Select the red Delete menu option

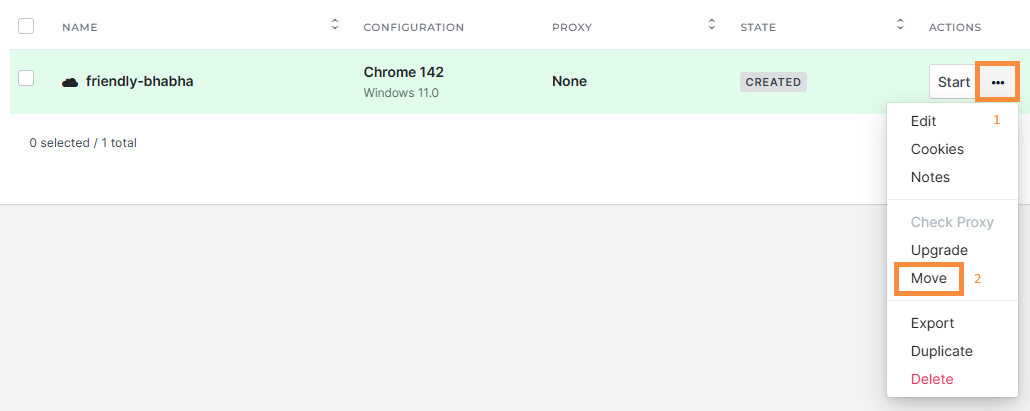(932, 379)
